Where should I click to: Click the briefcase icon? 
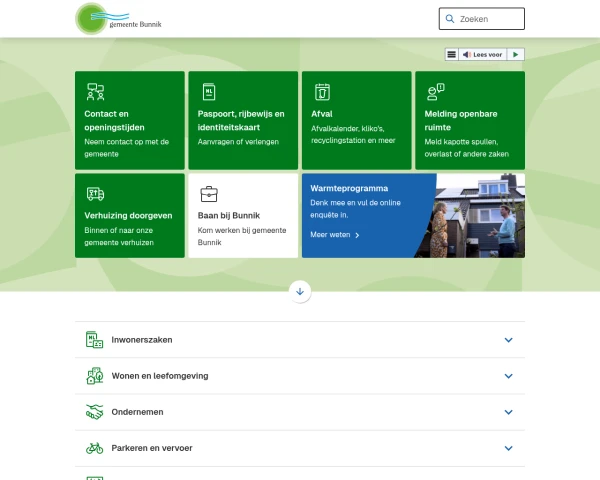pos(209,194)
